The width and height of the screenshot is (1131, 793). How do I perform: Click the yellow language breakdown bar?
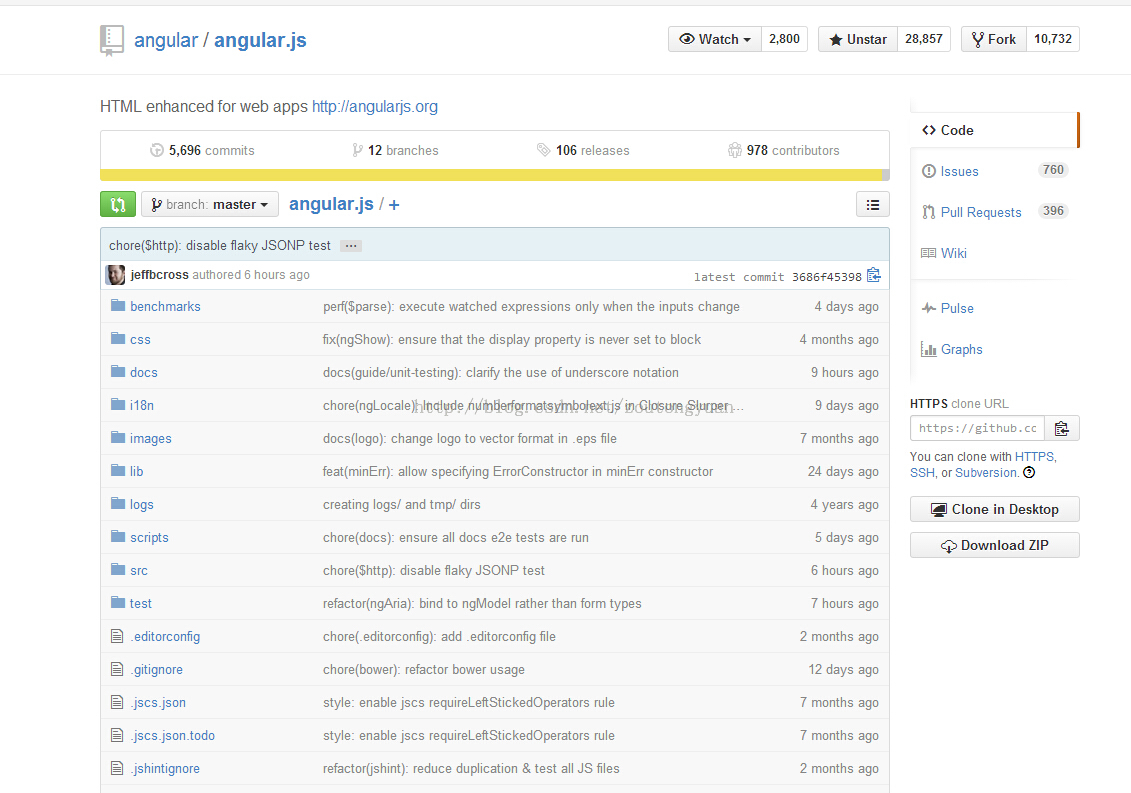pos(492,175)
